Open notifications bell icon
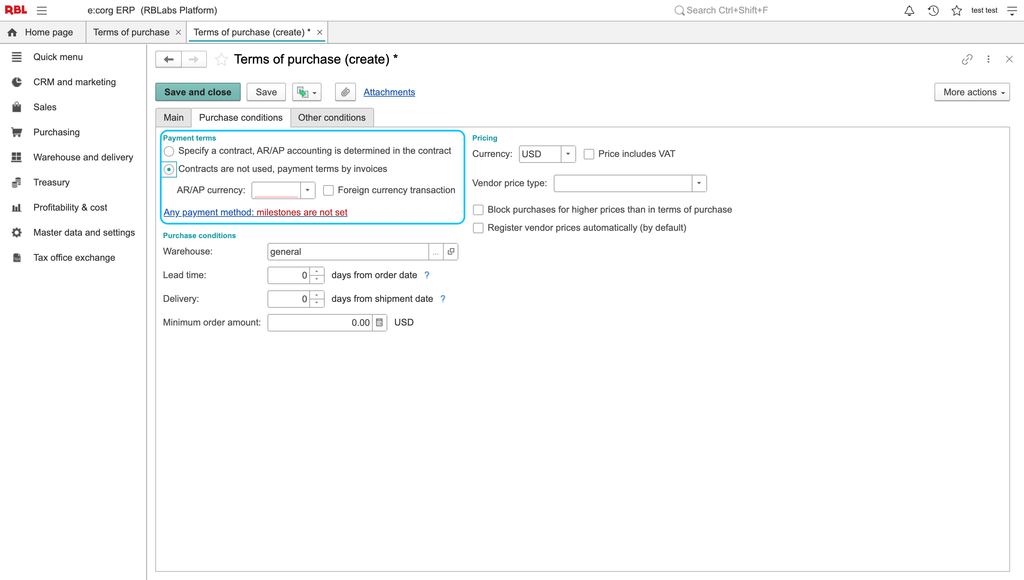 coord(909,10)
